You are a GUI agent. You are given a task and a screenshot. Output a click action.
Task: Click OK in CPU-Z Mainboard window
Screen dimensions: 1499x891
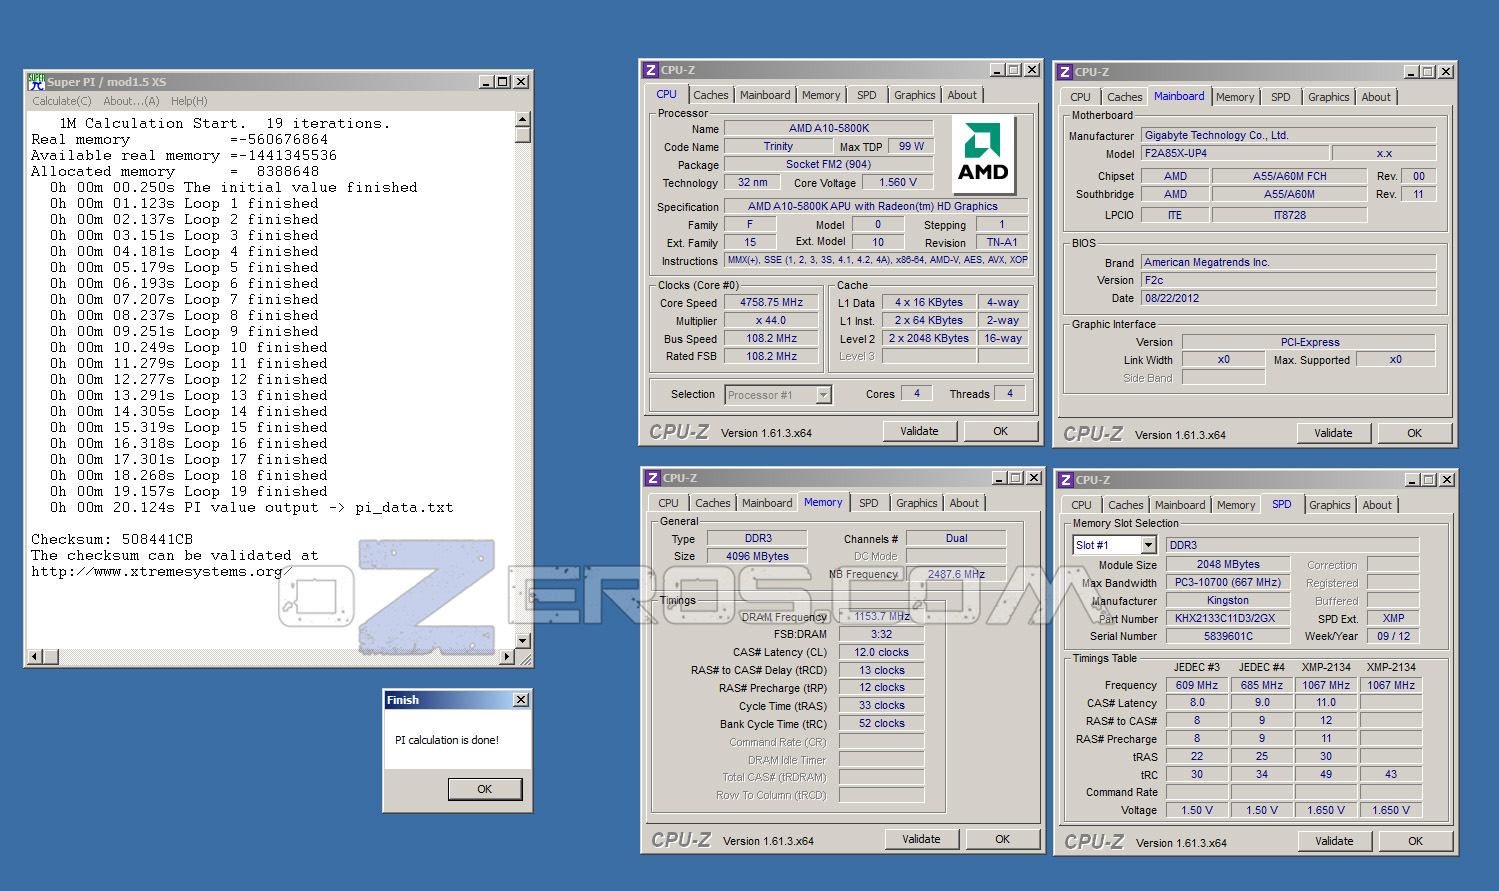pos(1415,433)
